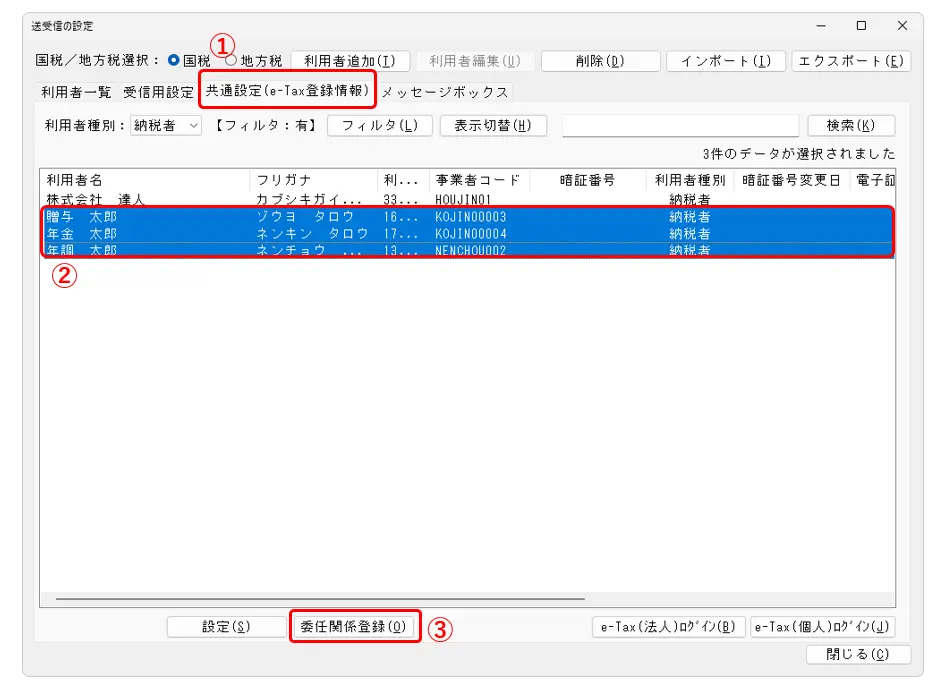
Task: Select the 共通設定(e-Tax登録情報) tab
Action: click(287, 91)
